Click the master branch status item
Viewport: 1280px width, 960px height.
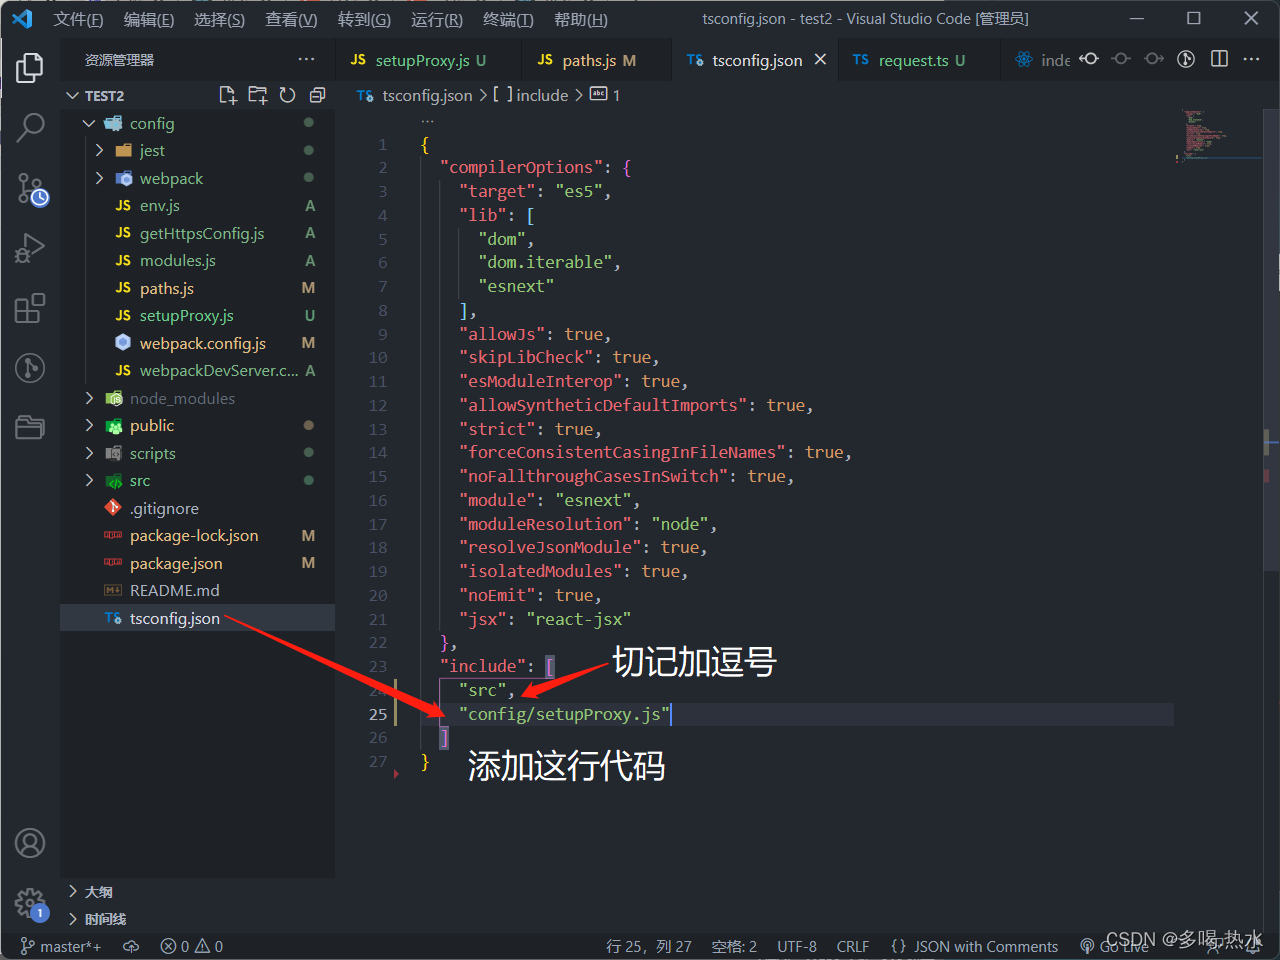click(x=61, y=946)
